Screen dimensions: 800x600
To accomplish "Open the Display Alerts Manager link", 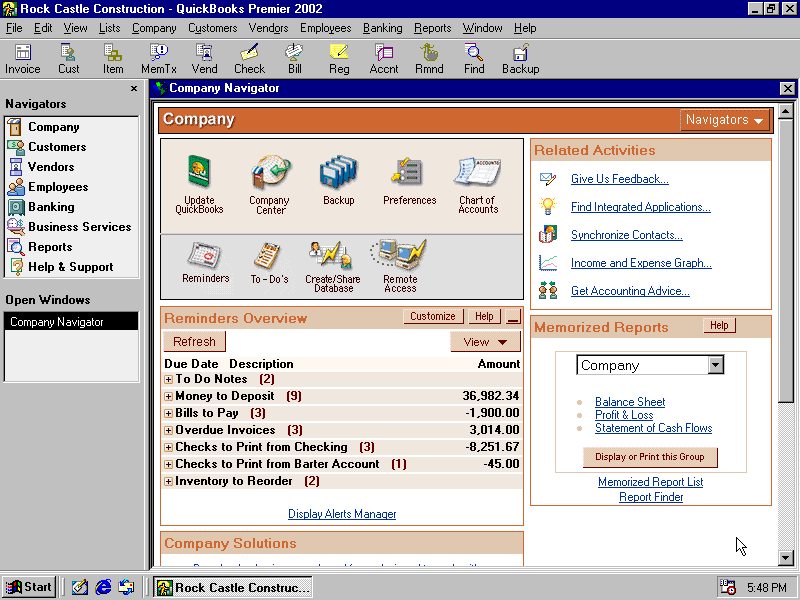I will coord(342,514).
